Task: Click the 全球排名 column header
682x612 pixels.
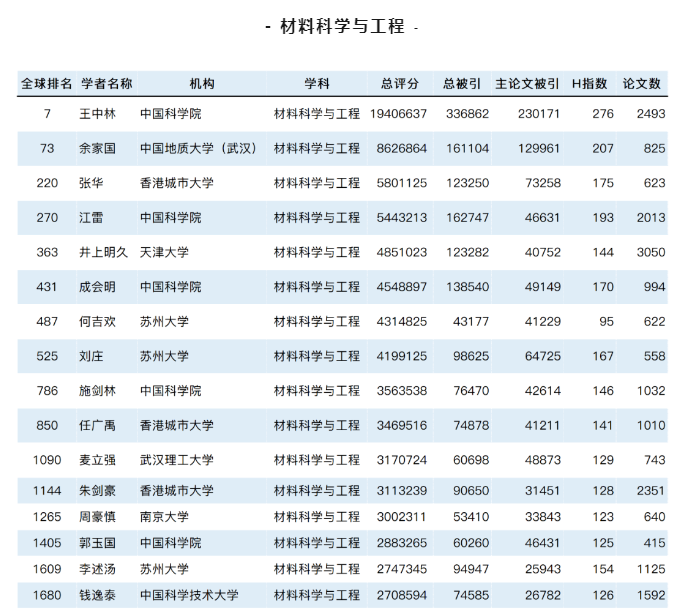Action: click(x=47, y=84)
